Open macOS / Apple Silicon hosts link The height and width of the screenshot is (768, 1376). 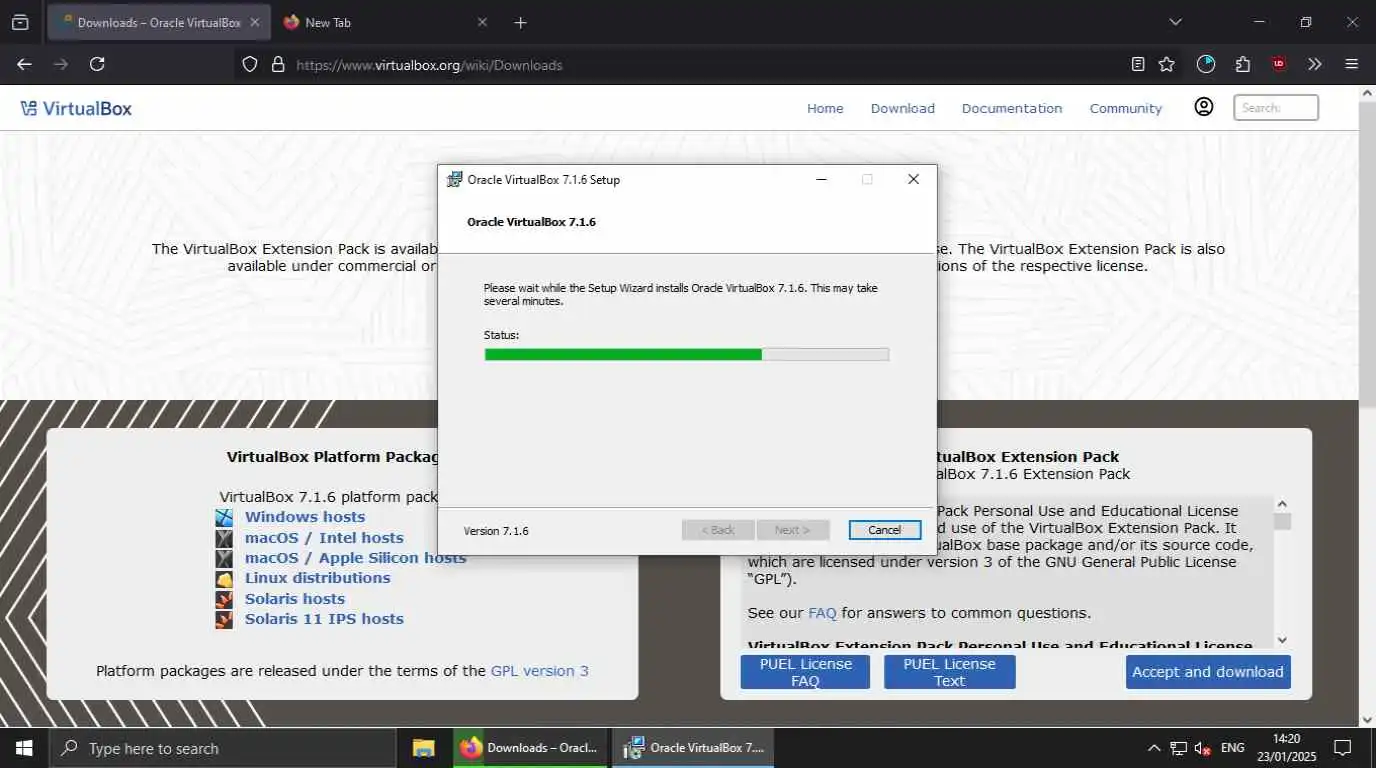(356, 558)
